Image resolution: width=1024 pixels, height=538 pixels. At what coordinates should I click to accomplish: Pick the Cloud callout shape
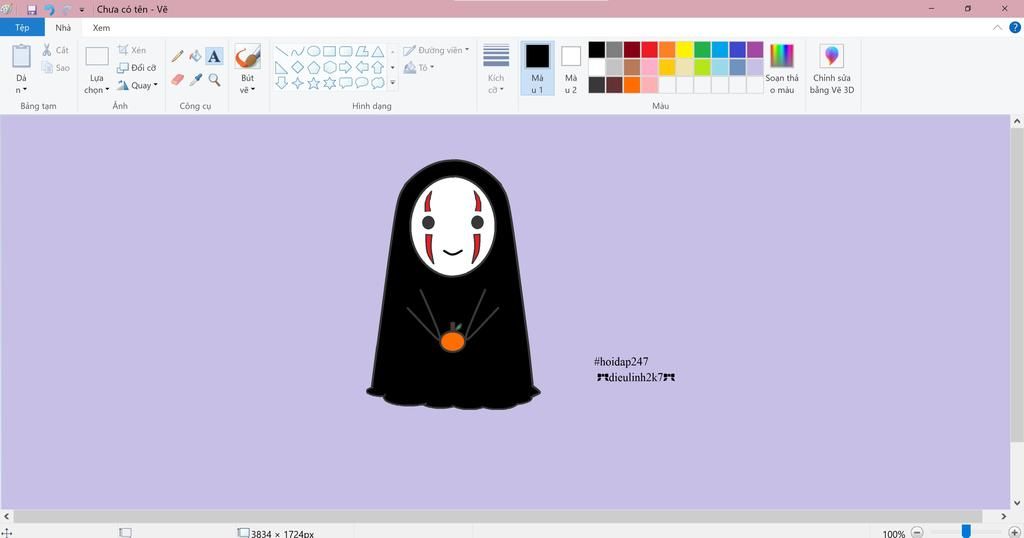click(x=377, y=83)
